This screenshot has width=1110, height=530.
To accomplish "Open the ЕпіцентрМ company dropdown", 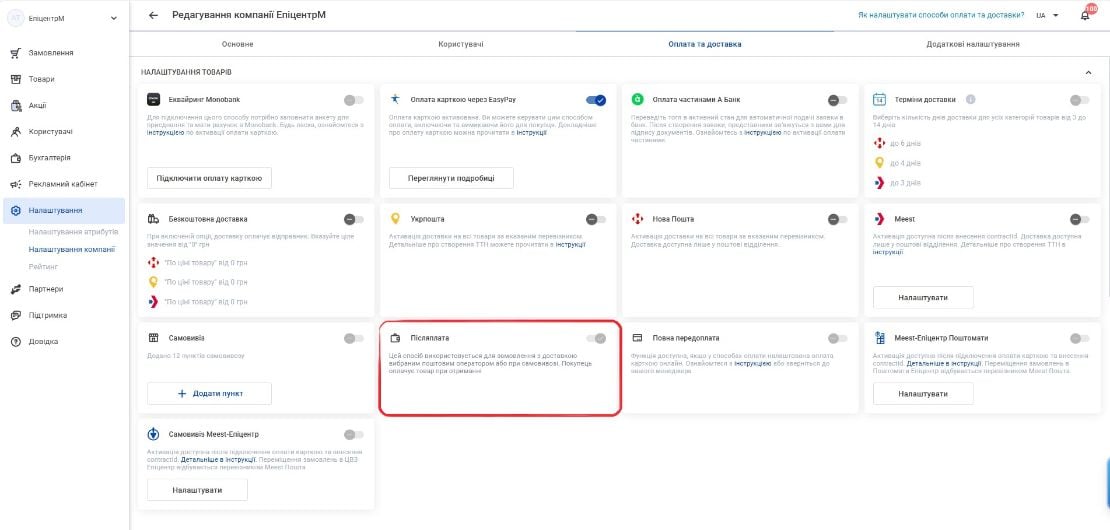I will [114, 18].
